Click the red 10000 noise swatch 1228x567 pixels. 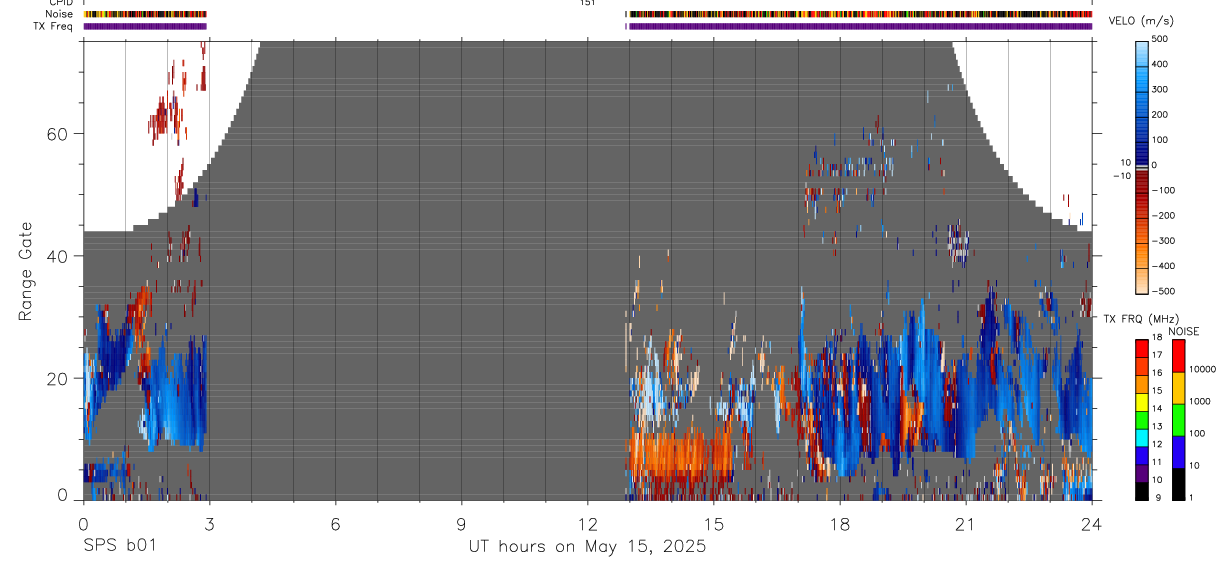tap(1178, 355)
